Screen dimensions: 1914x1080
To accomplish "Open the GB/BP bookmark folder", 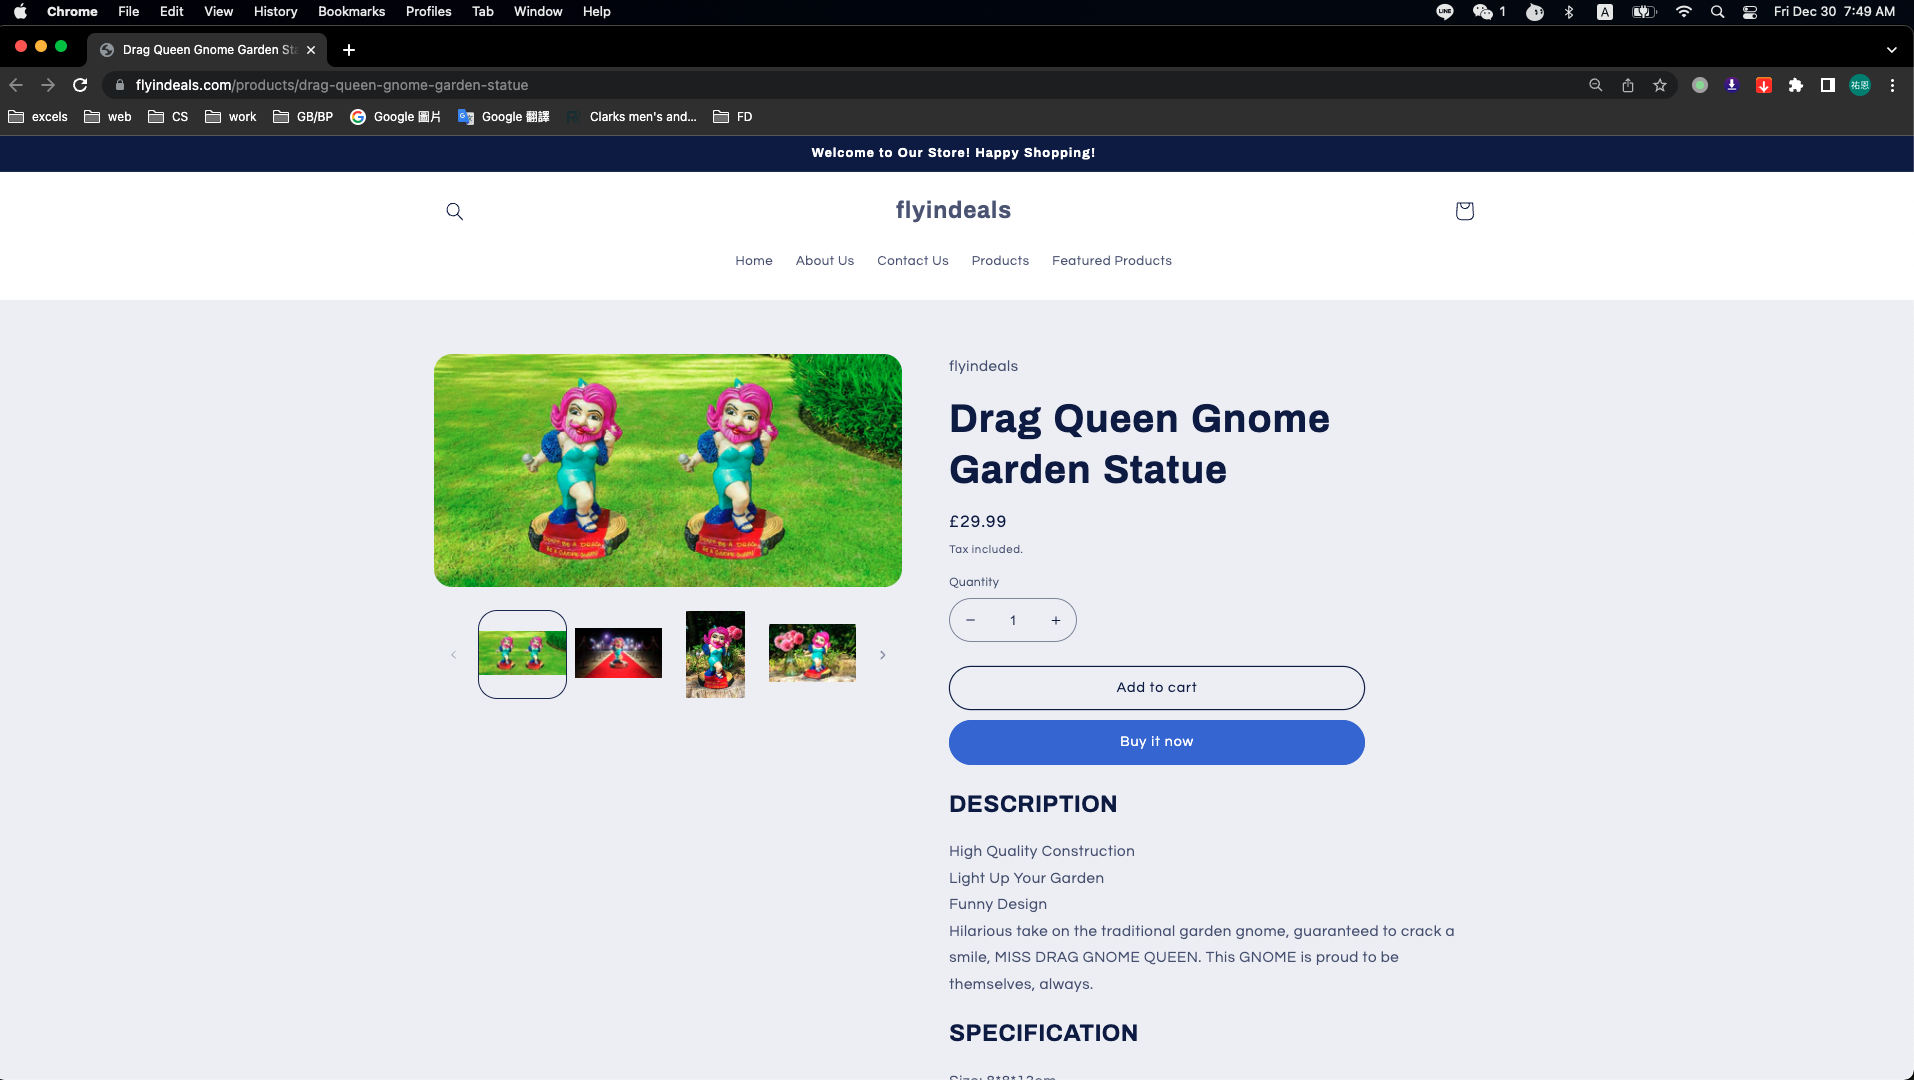I will (303, 117).
